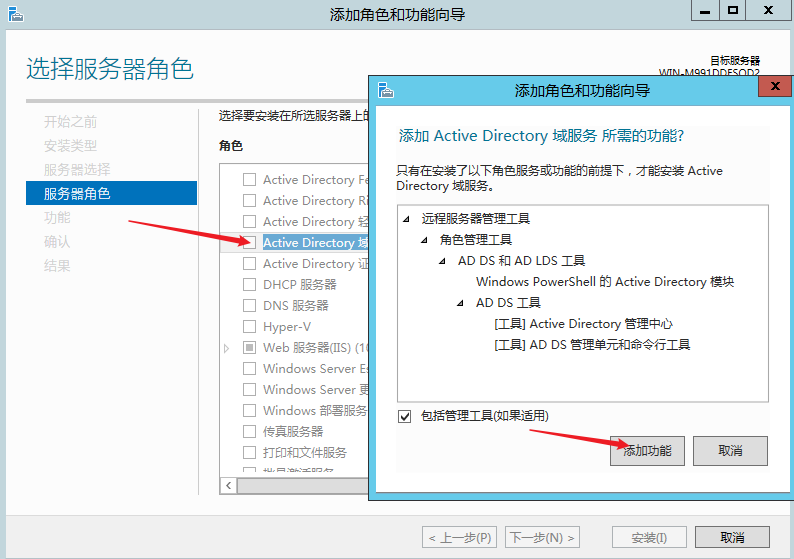Go to the 服务器选择 wizard step

point(77,170)
